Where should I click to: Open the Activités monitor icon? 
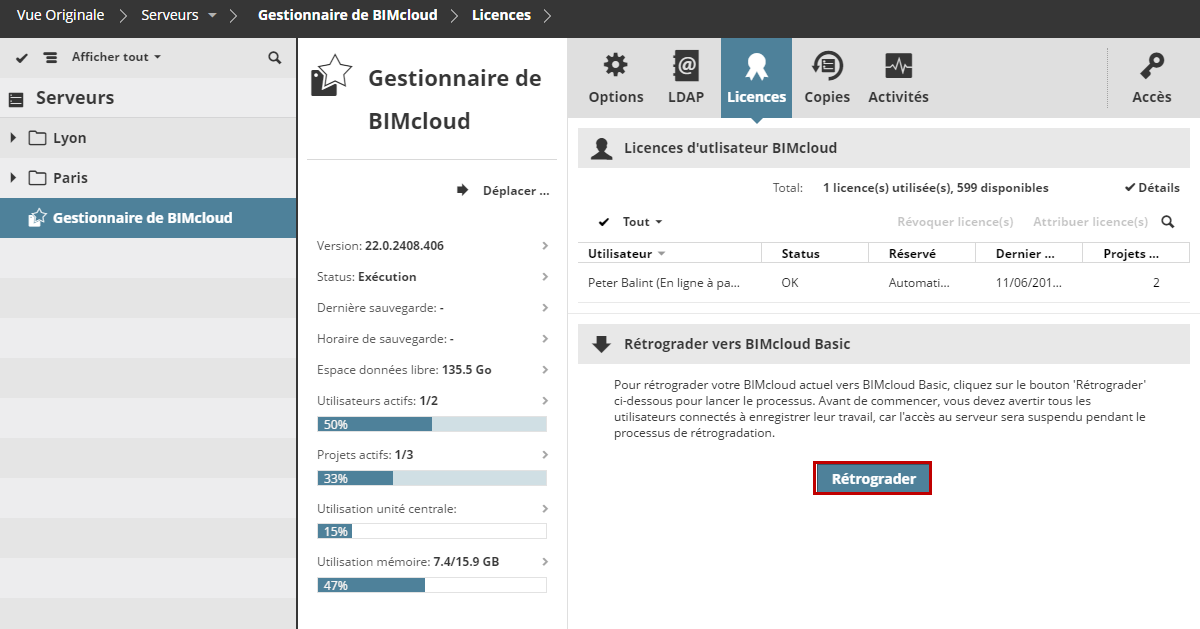pos(898,66)
